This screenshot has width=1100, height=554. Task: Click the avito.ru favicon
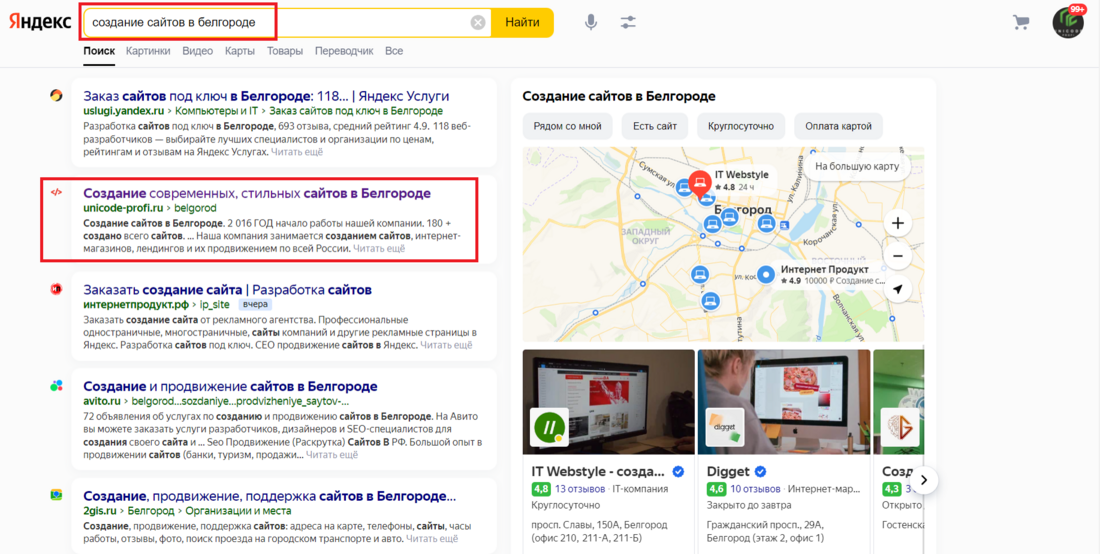[56, 386]
